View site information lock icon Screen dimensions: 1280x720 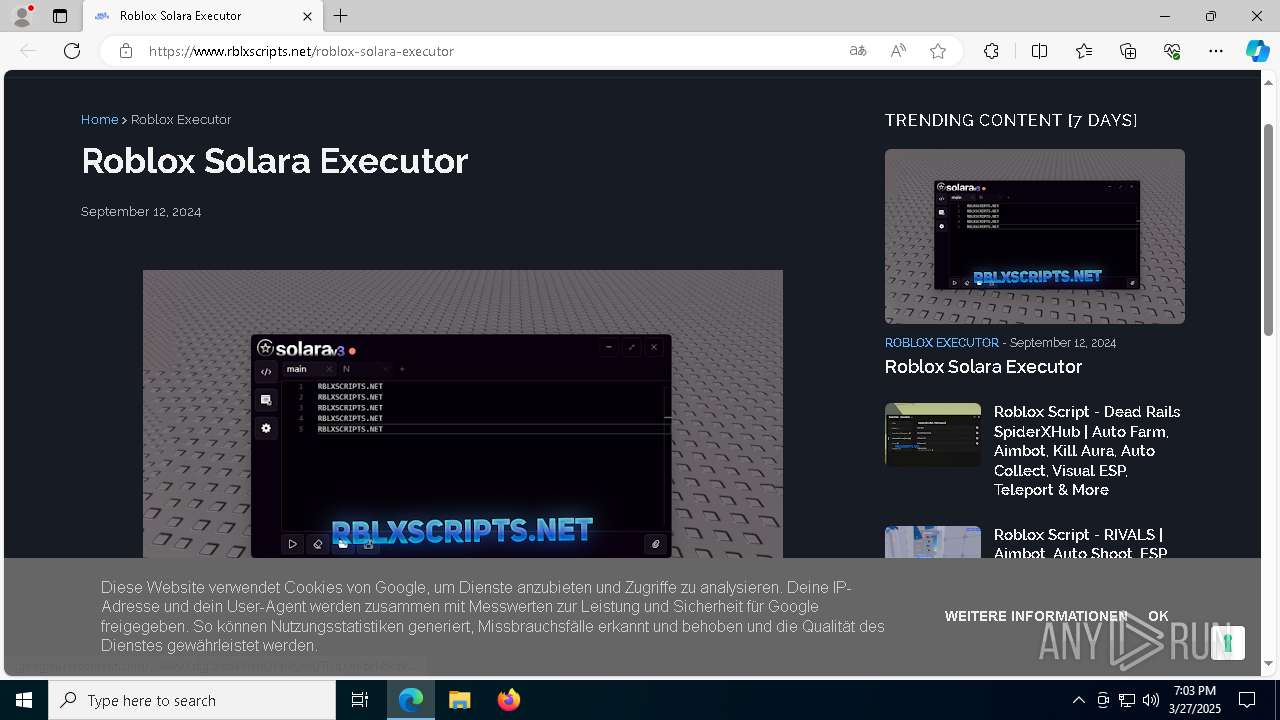click(126, 51)
